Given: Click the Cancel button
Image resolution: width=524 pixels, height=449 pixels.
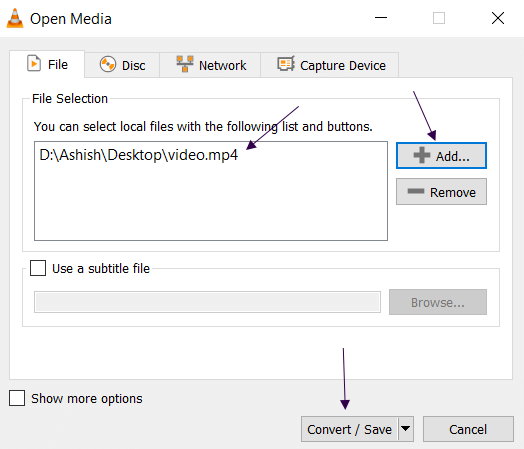Looking at the screenshot, I should click(x=468, y=429).
